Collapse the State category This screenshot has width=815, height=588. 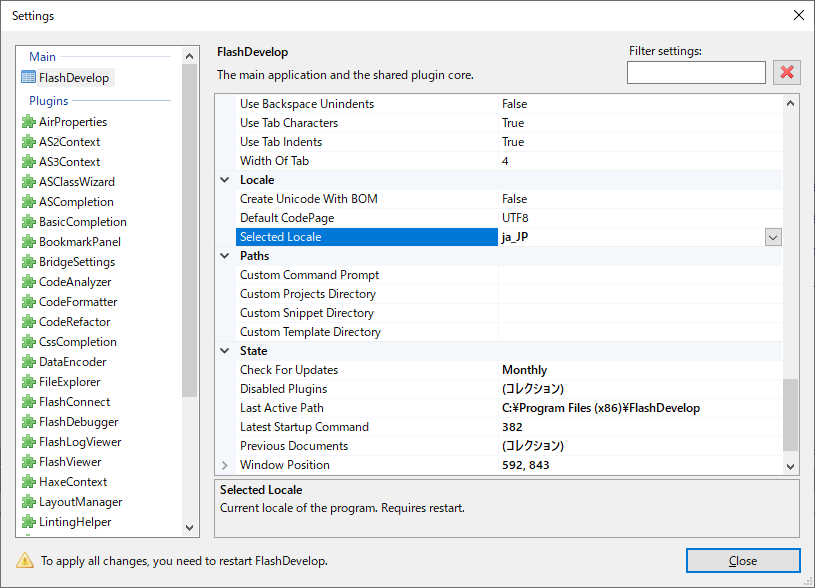pos(225,351)
